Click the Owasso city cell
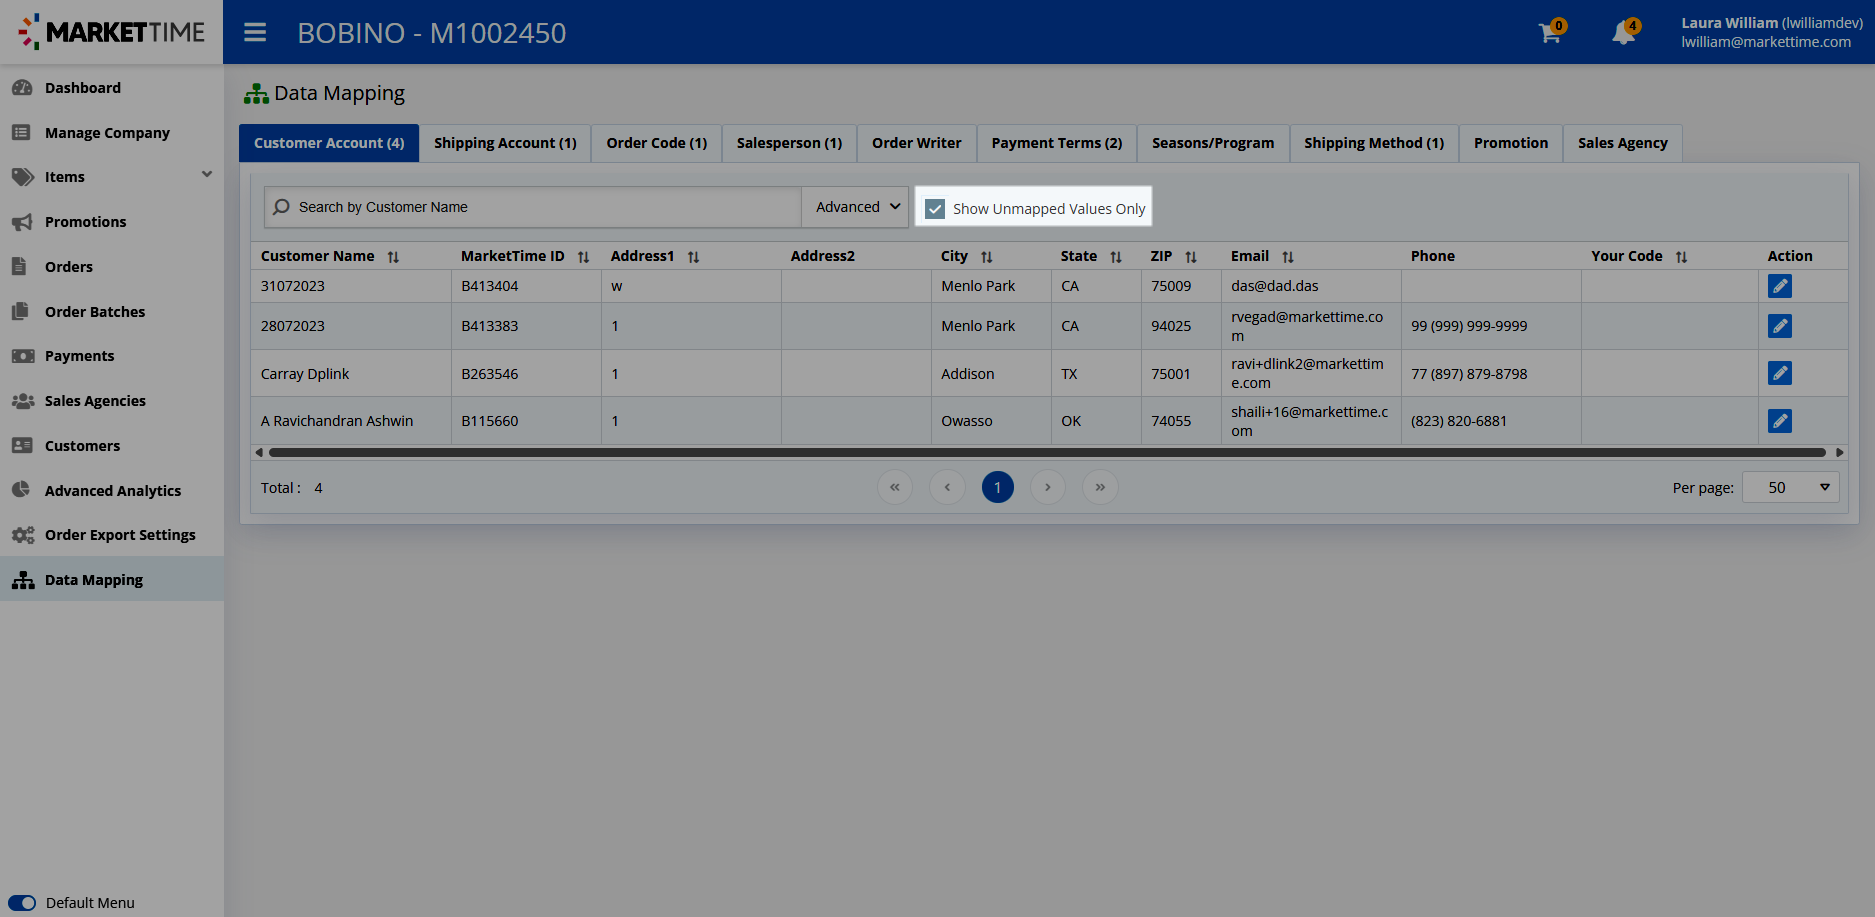This screenshot has width=1875, height=917. (x=991, y=421)
